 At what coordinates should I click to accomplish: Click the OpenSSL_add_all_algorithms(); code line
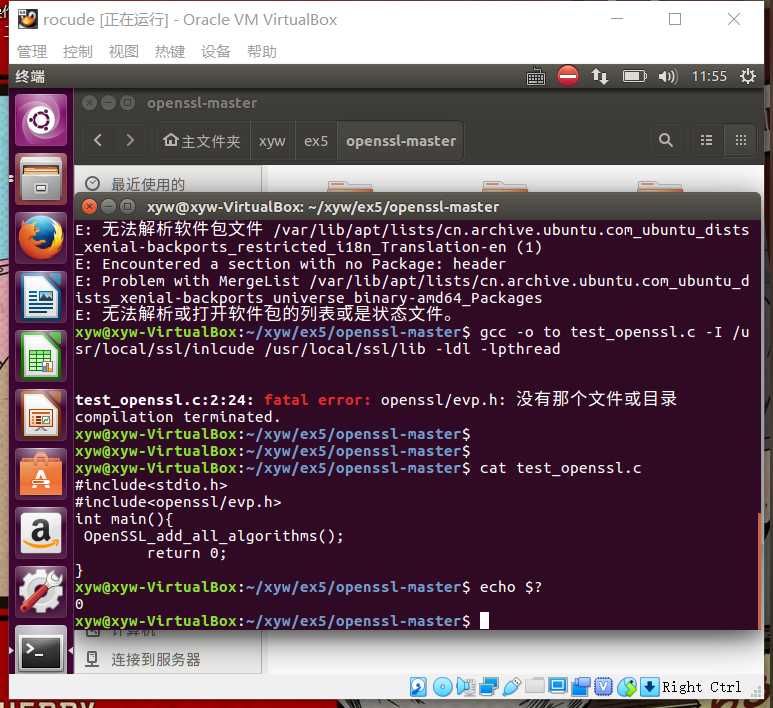point(213,536)
